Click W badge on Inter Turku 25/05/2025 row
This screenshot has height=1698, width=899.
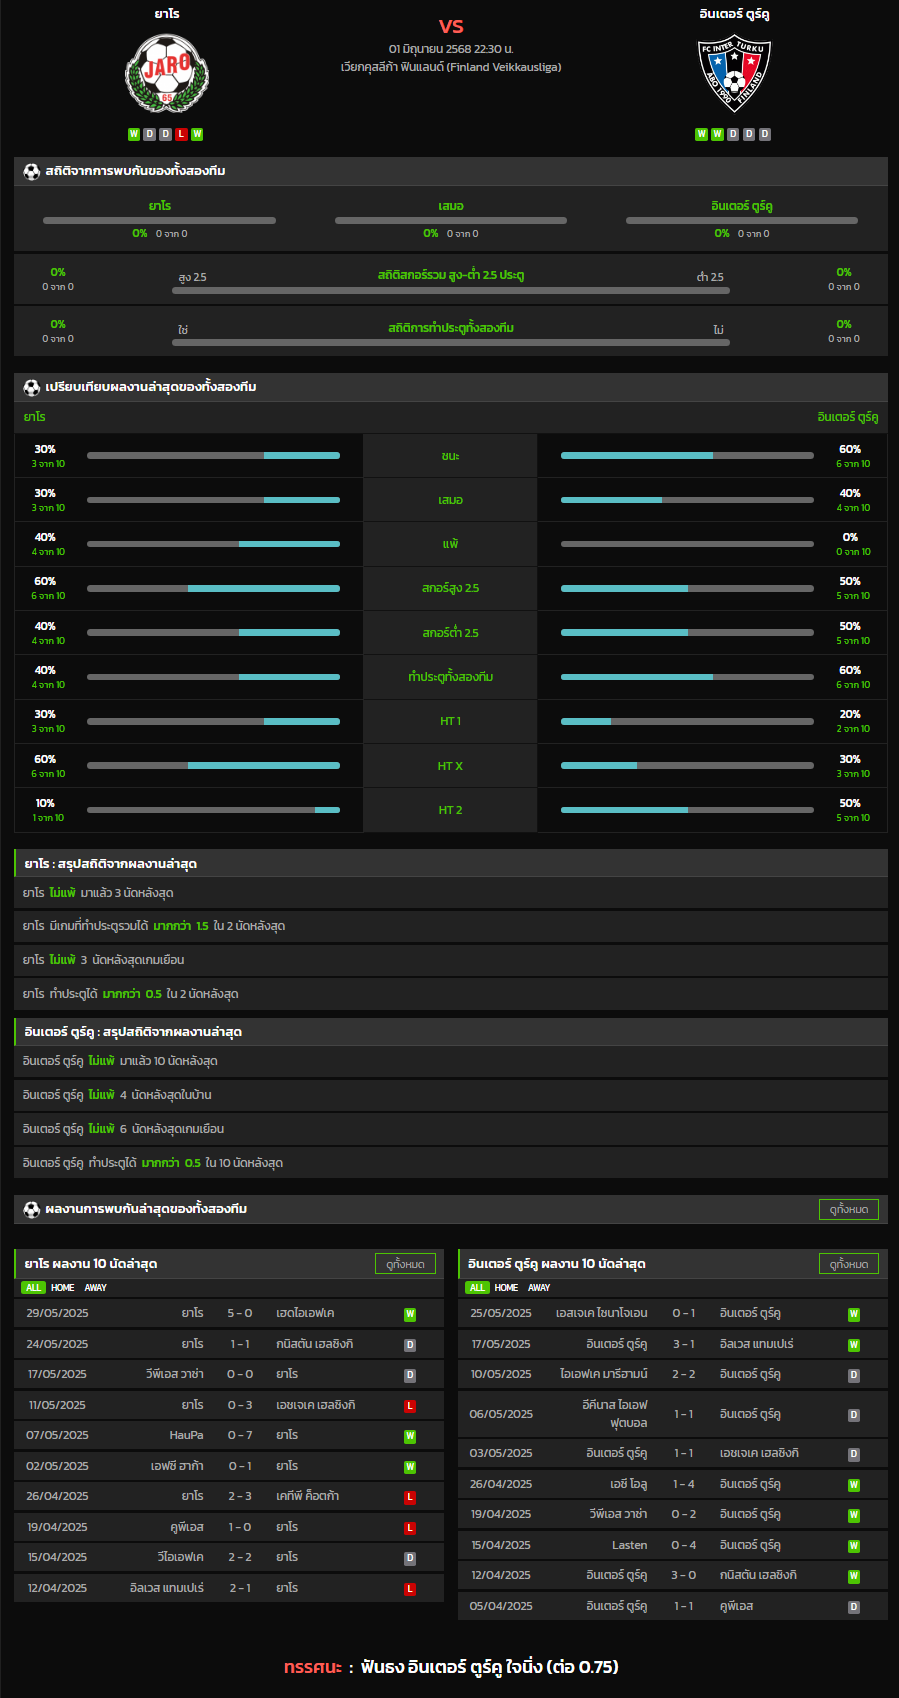click(x=854, y=1314)
